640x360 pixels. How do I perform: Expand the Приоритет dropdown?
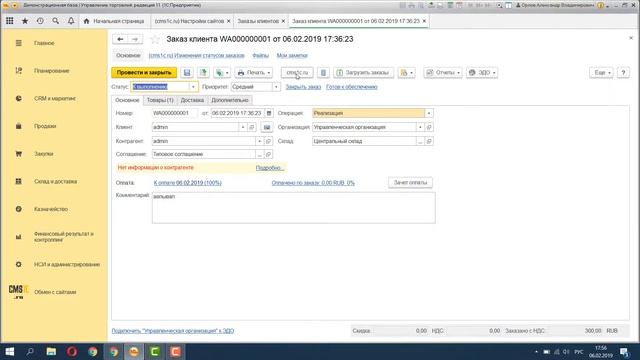click(x=276, y=87)
